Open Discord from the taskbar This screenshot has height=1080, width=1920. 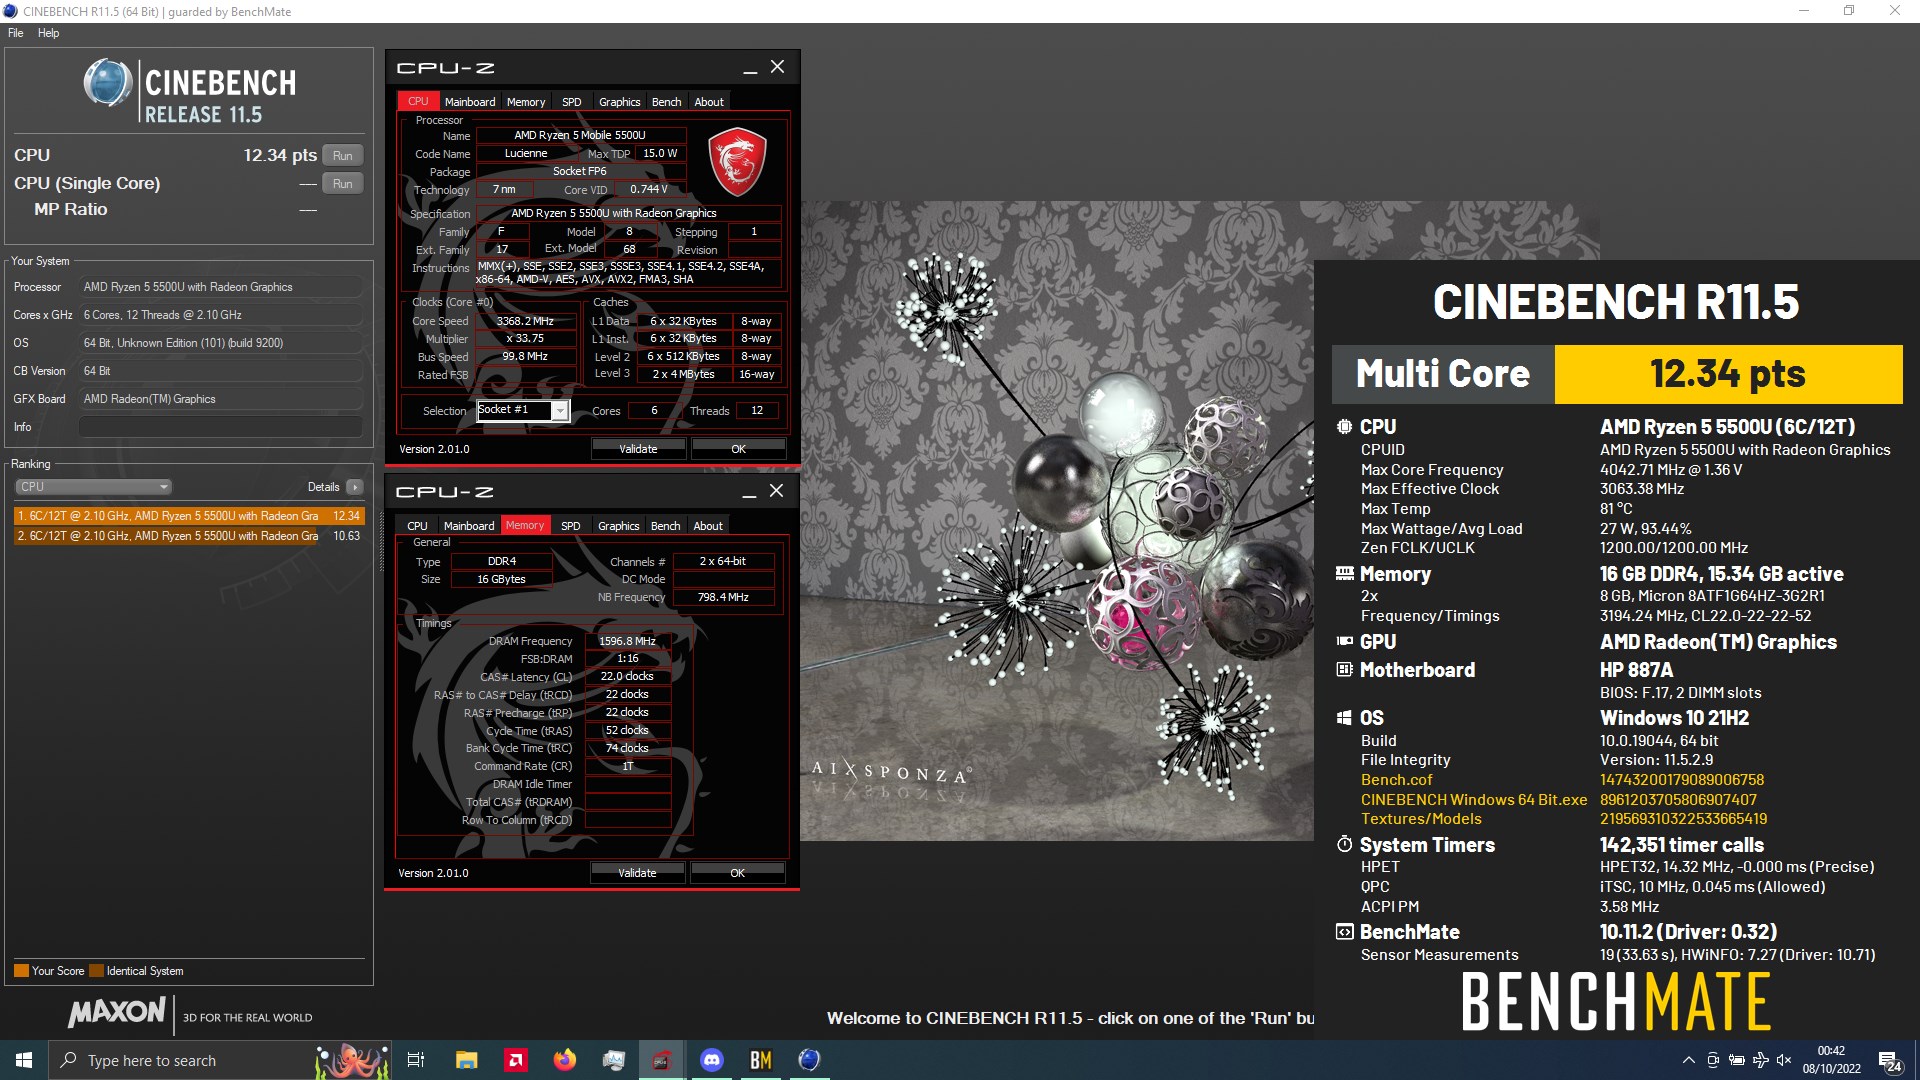711,1060
